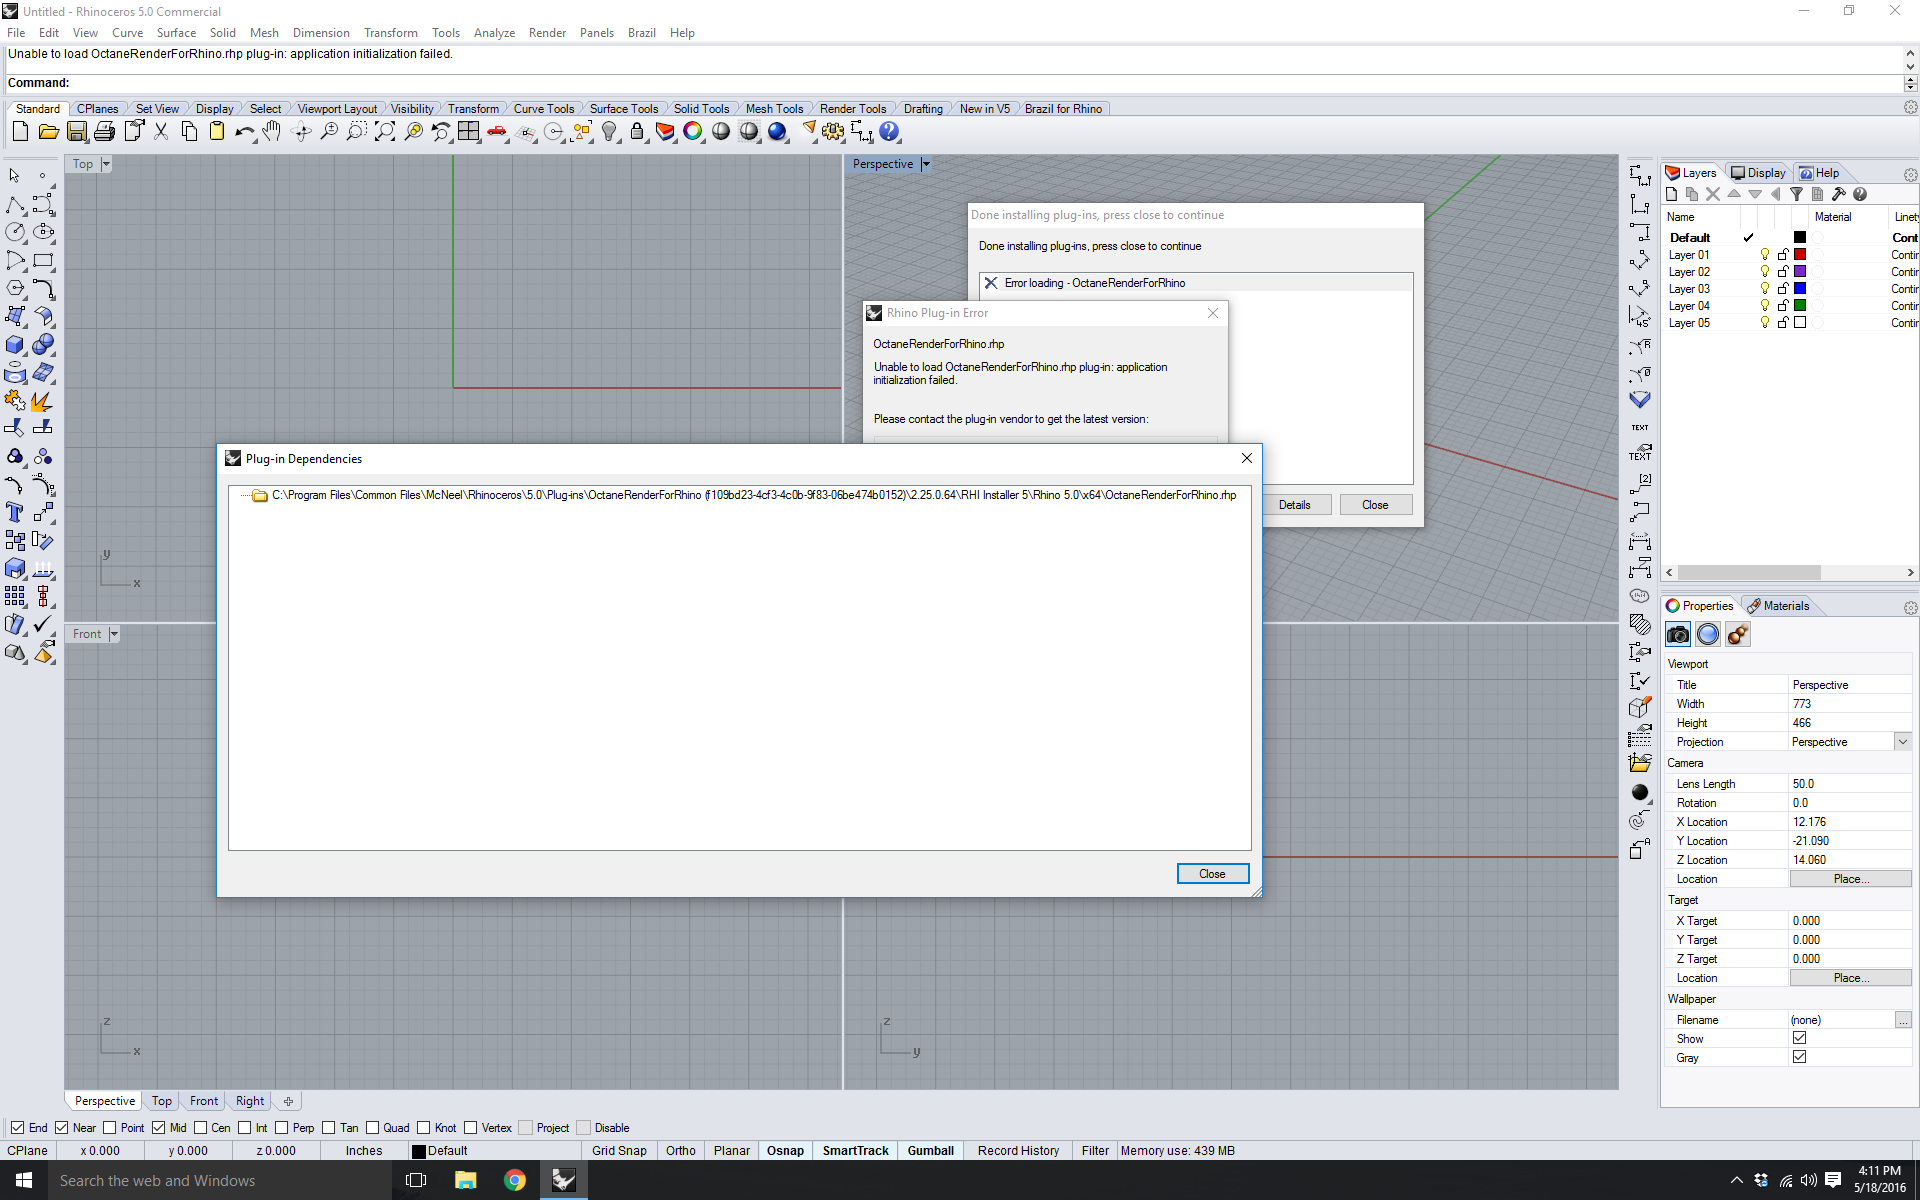
Task: Uncheck the wallpaper Gray checkbox
Action: pyautogui.click(x=1799, y=1057)
